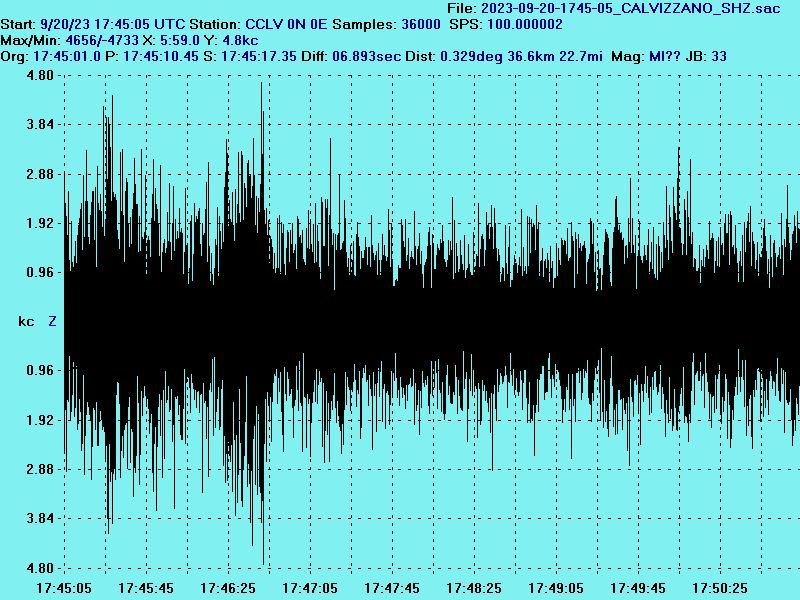Click the P arrival time 17:45:10.45

pyautogui.click(x=161, y=56)
